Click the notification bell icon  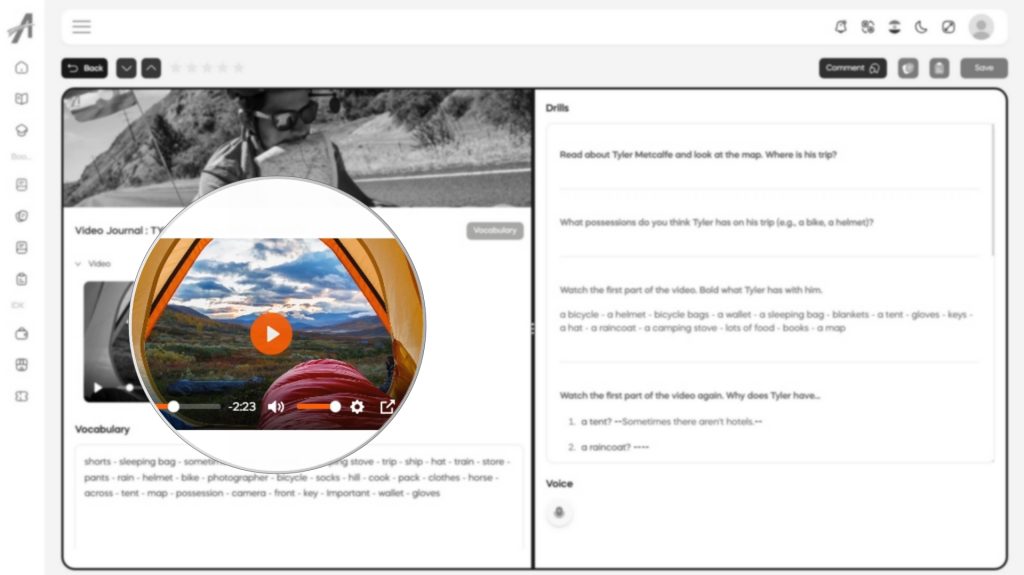[x=840, y=27]
